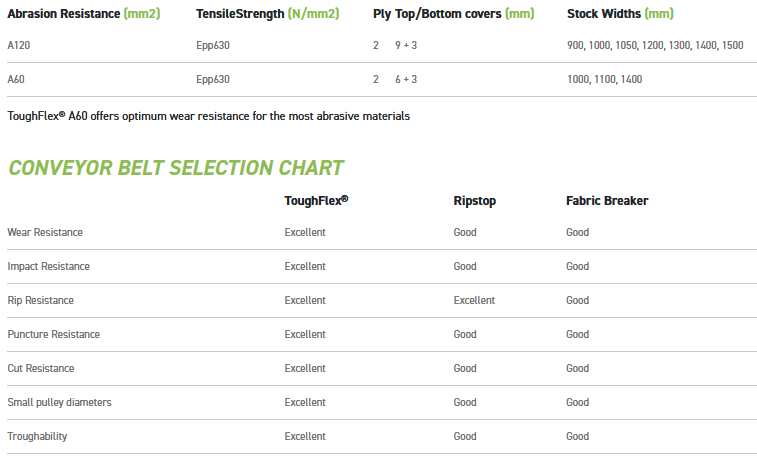The height and width of the screenshot is (476, 757).
Task: Select the A60 stock widths values
Action: pos(604,79)
